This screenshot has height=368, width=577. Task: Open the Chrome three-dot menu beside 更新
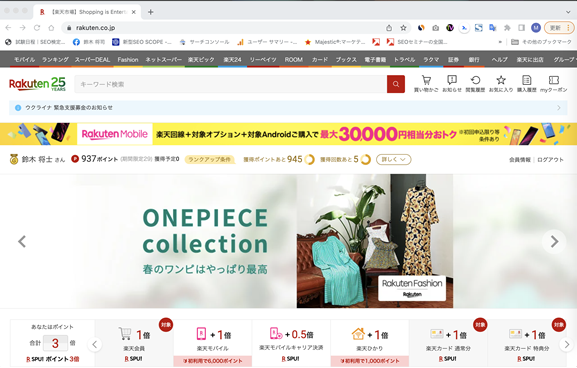(x=568, y=28)
